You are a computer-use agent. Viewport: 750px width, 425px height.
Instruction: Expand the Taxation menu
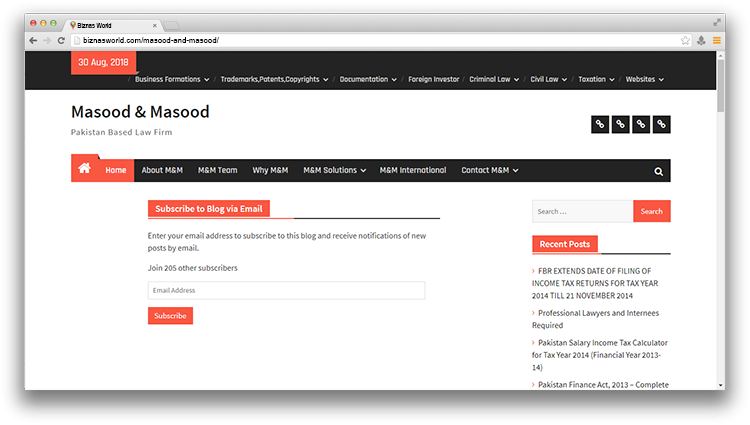[x=596, y=79]
